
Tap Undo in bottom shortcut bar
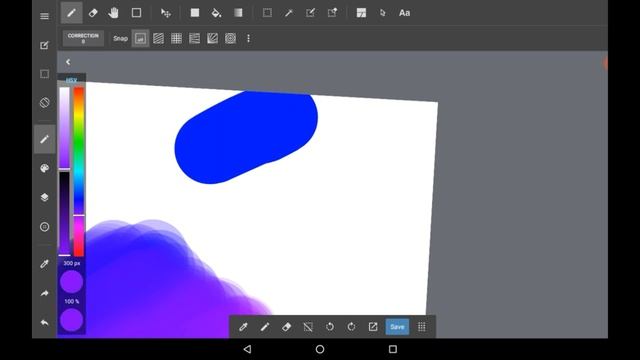[330, 327]
